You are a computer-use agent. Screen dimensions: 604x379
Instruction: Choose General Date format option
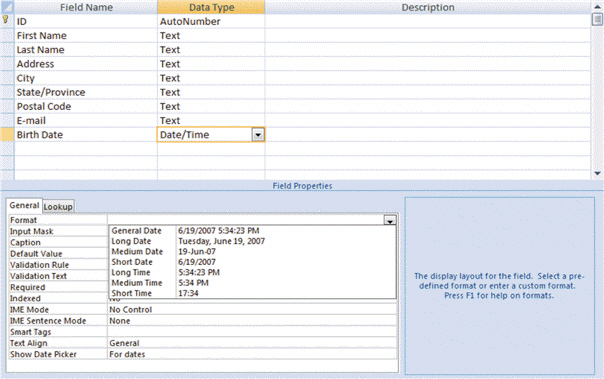tap(253, 231)
